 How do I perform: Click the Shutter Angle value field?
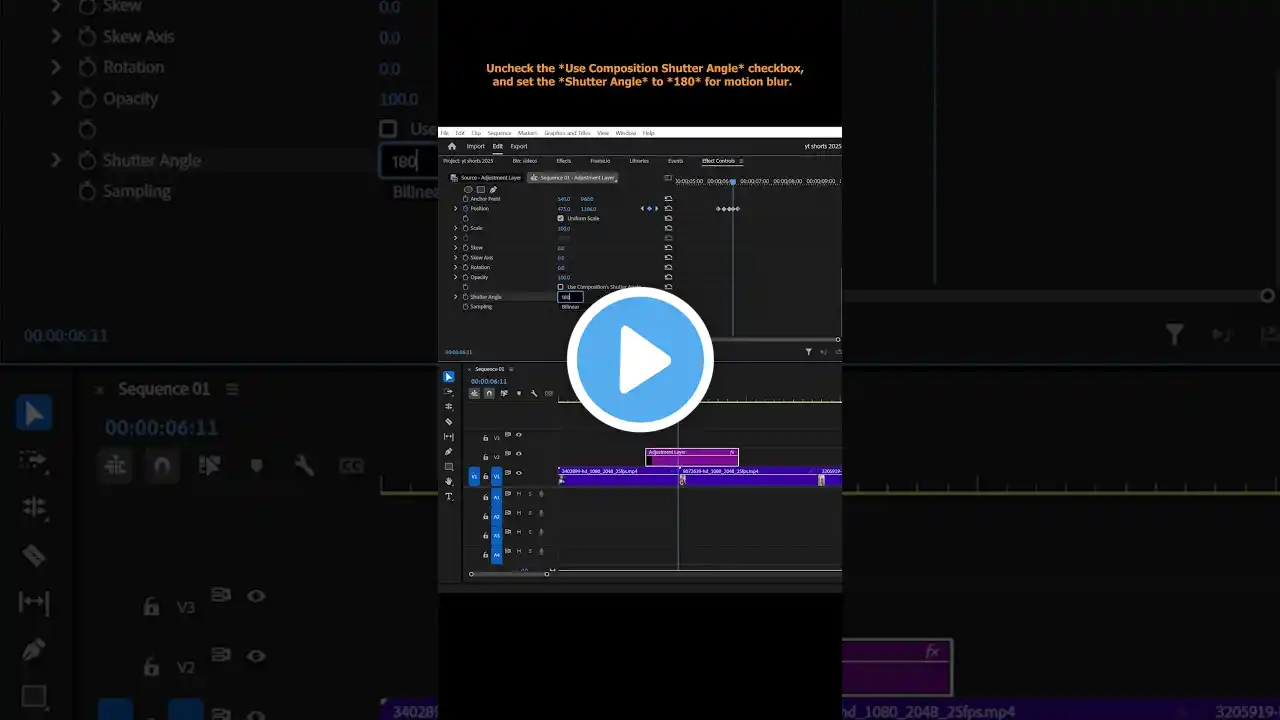[570, 297]
